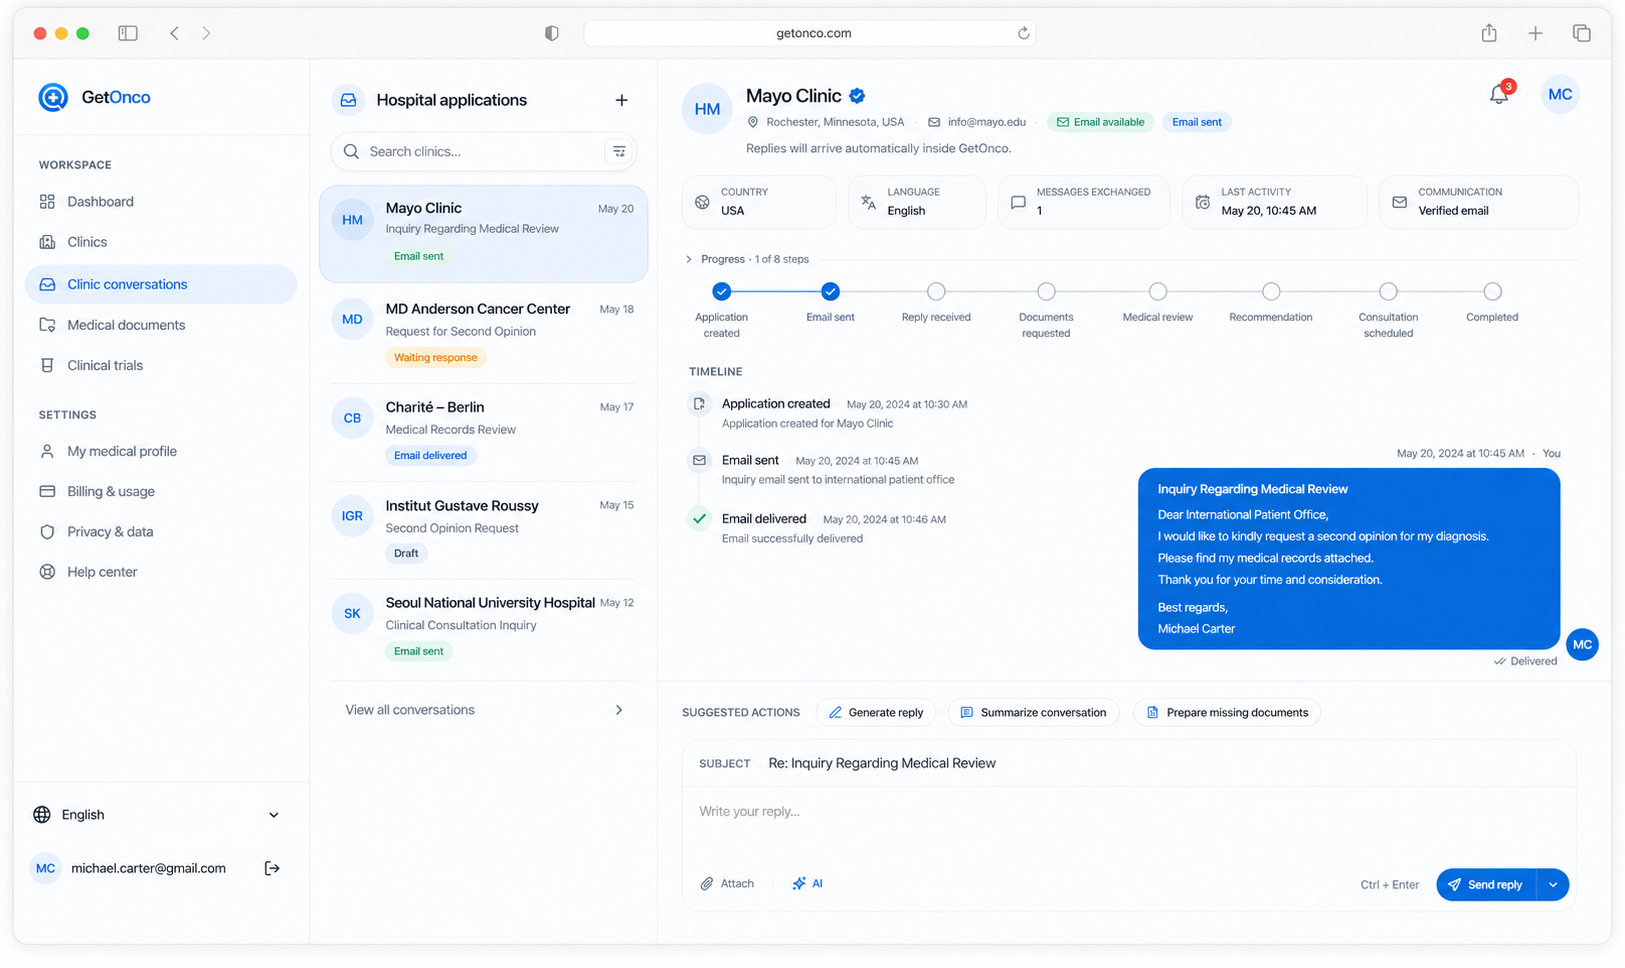Click the info@mayo.edu email address

pyautogui.click(x=986, y=122)
